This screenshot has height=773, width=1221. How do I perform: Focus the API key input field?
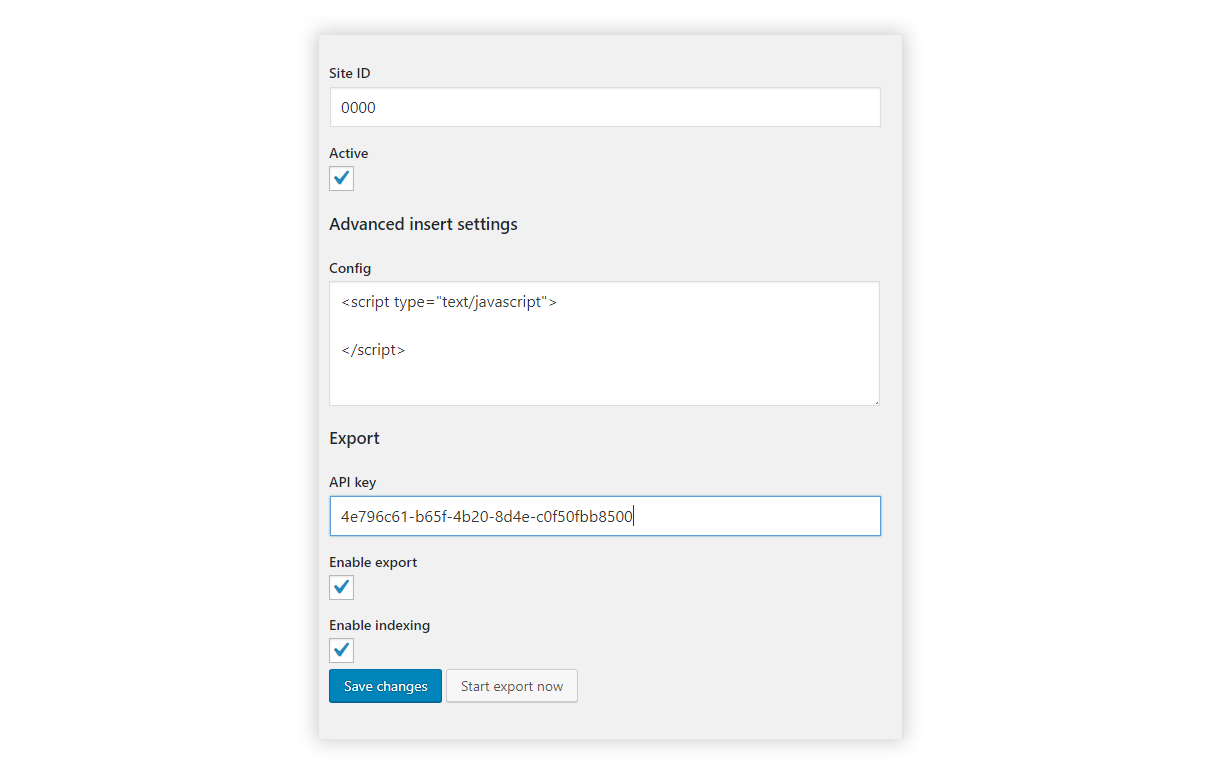pos(605,516)
